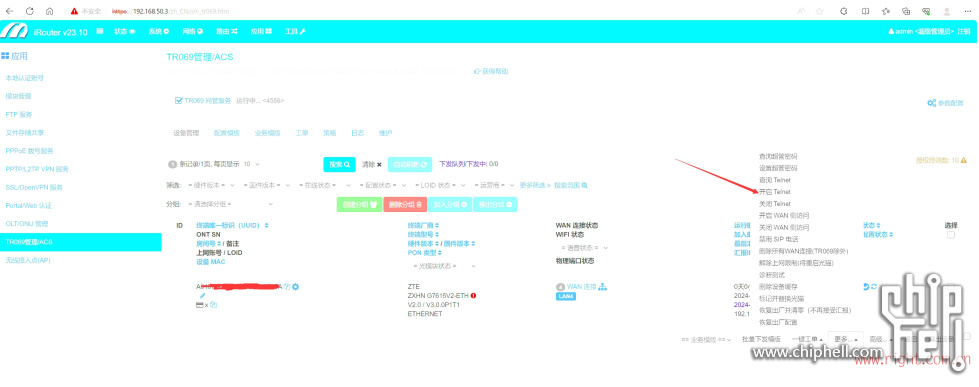Click the pencil edit icon under device UUID

coord(202,296)
